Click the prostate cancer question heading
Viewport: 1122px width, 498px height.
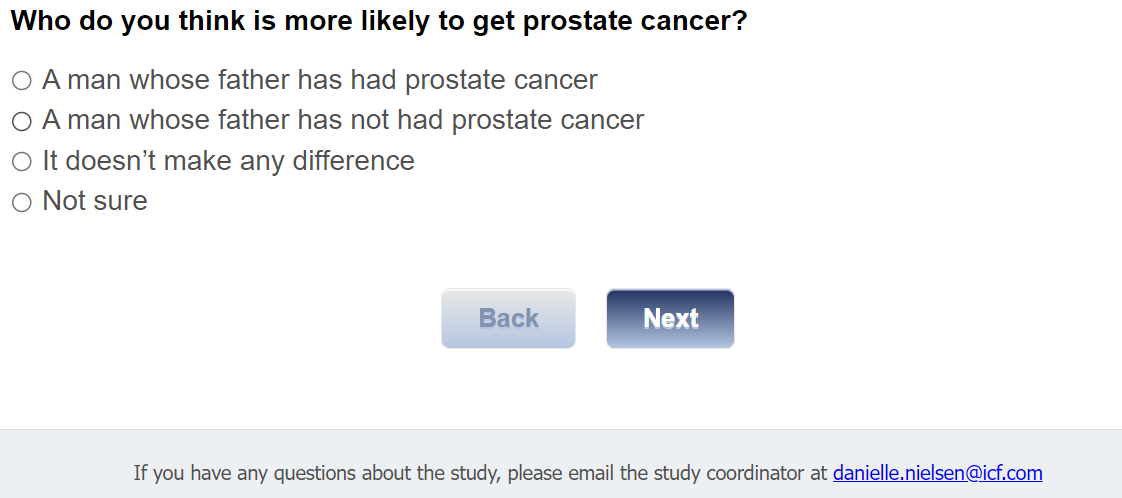(x=379, y=21)
